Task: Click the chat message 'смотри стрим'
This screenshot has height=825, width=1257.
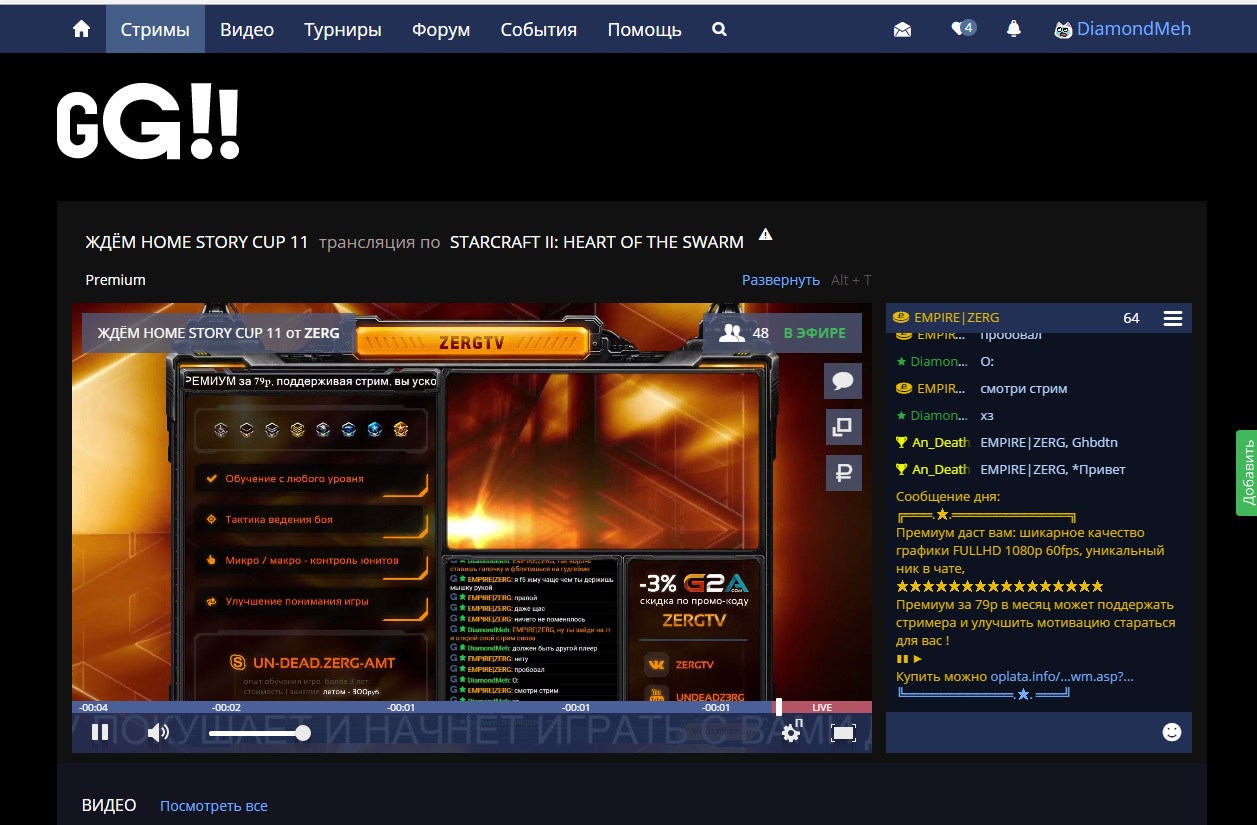Action: [x=1024, y=388]
